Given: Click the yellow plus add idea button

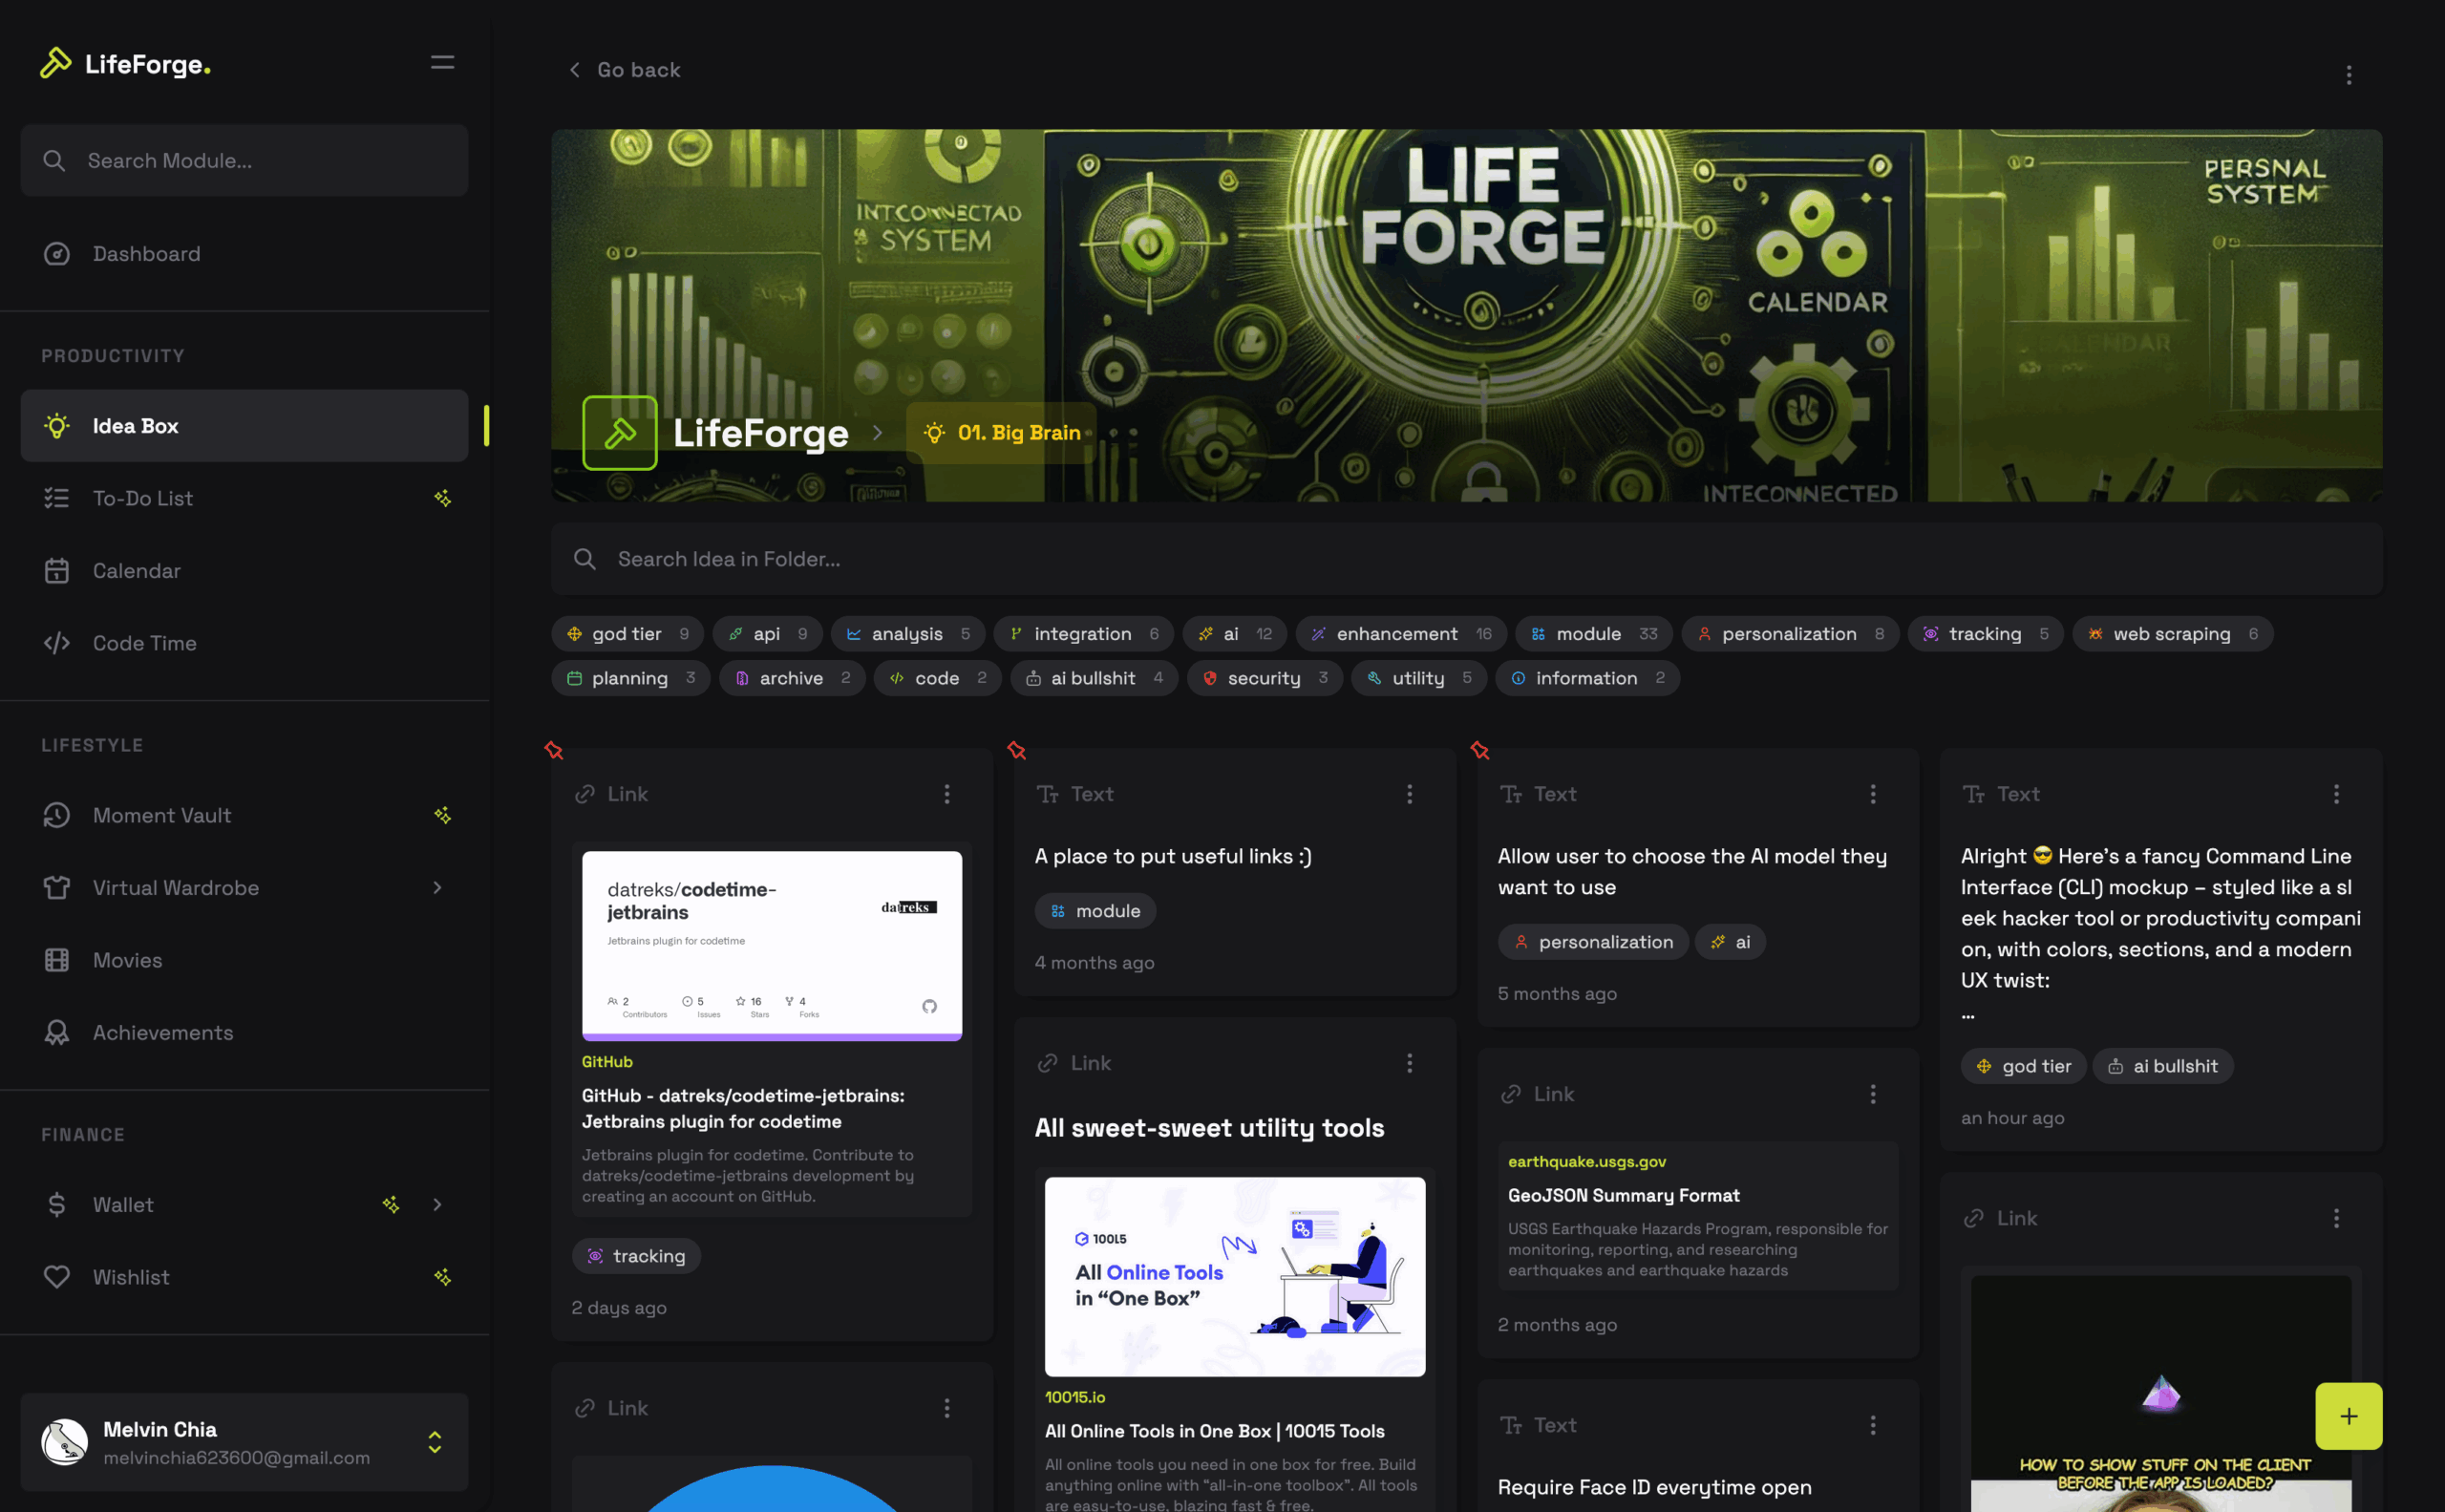Looking at the screenshot, I should [2347, 1415].
